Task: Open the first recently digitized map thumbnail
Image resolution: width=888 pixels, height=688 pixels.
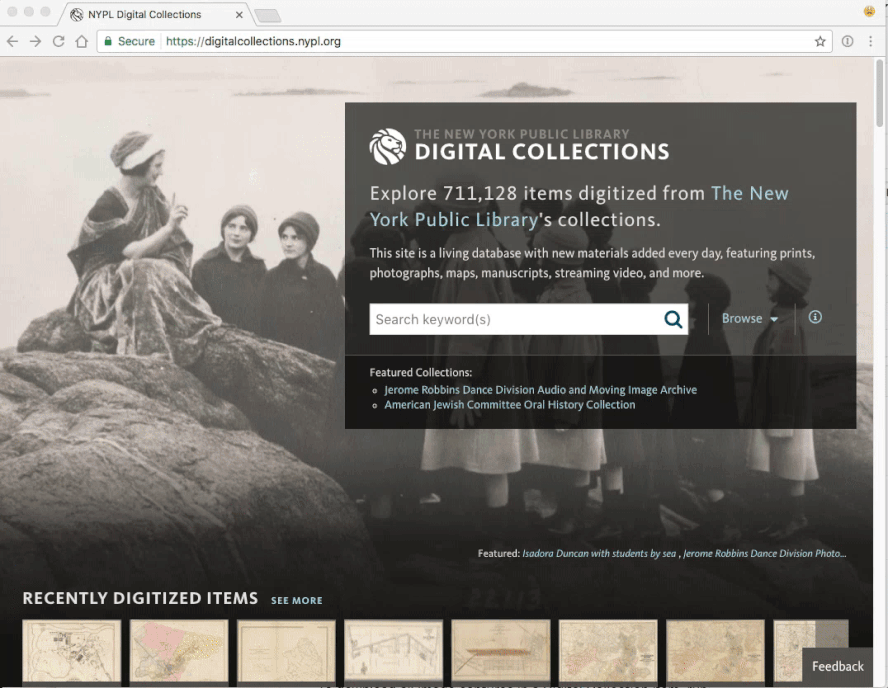Action: tap(71, 651)
